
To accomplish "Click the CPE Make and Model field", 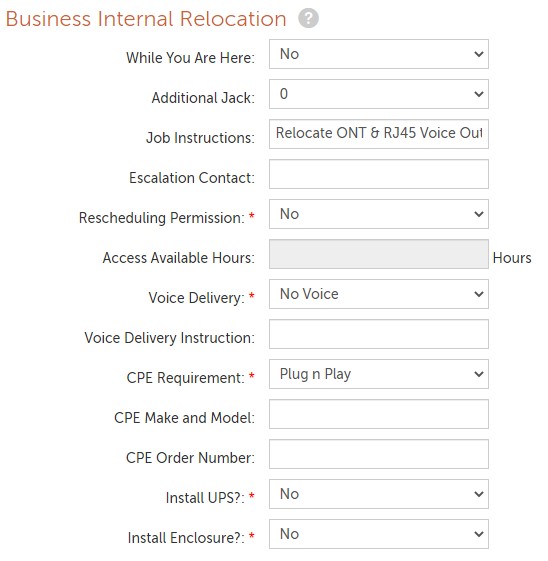I will (x=379, y=414).
